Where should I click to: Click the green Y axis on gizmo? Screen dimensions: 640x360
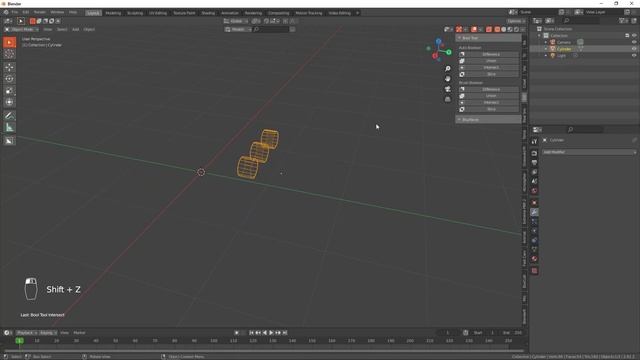tap(449, 52)
